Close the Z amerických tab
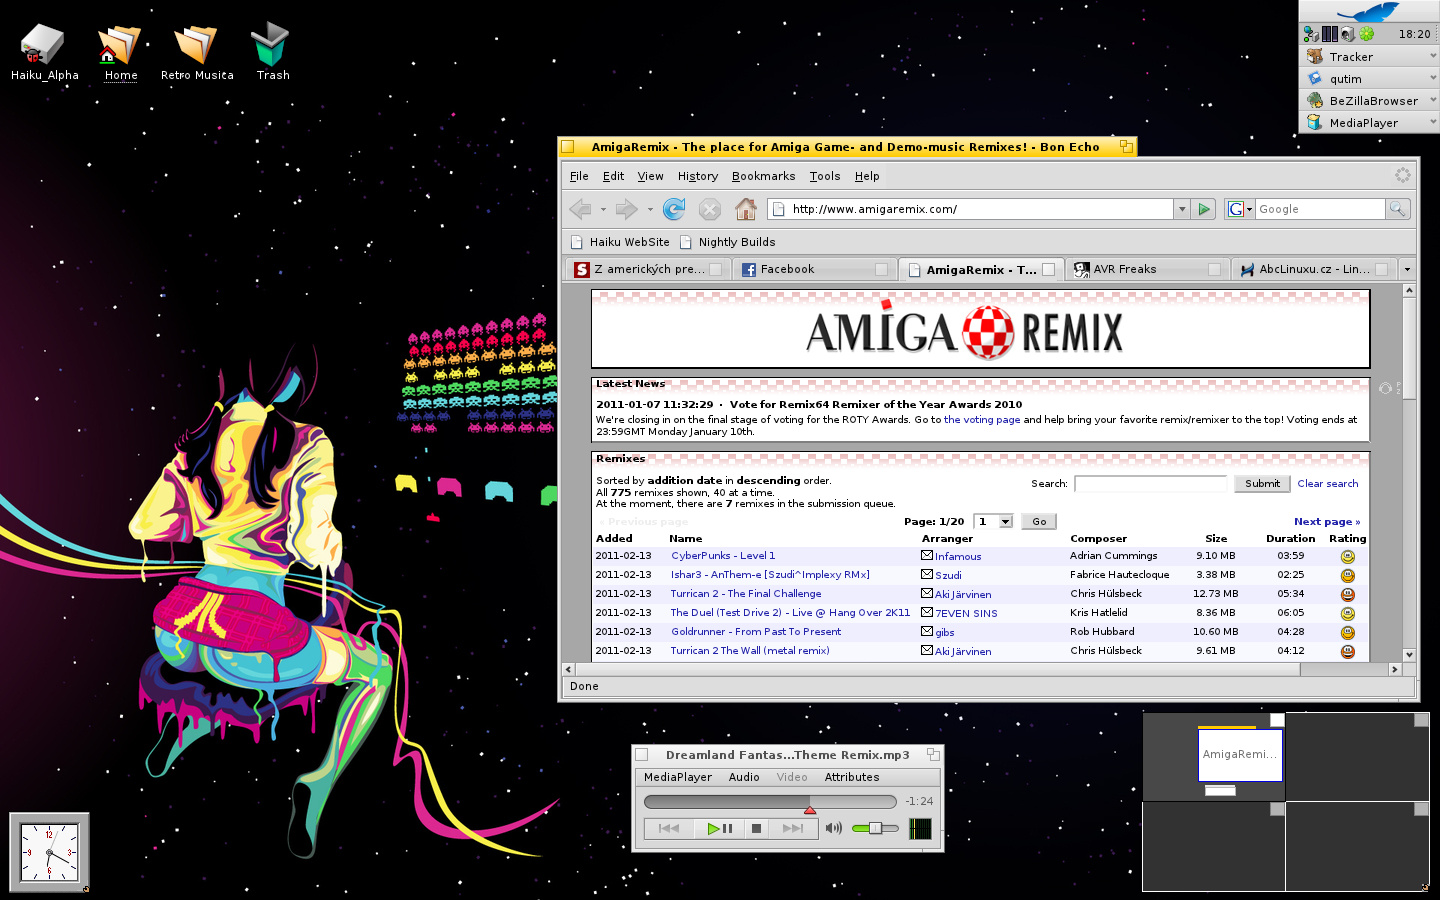Viewport: 1440px width, 900px height. pyautogui.click(x=715, y=269)
